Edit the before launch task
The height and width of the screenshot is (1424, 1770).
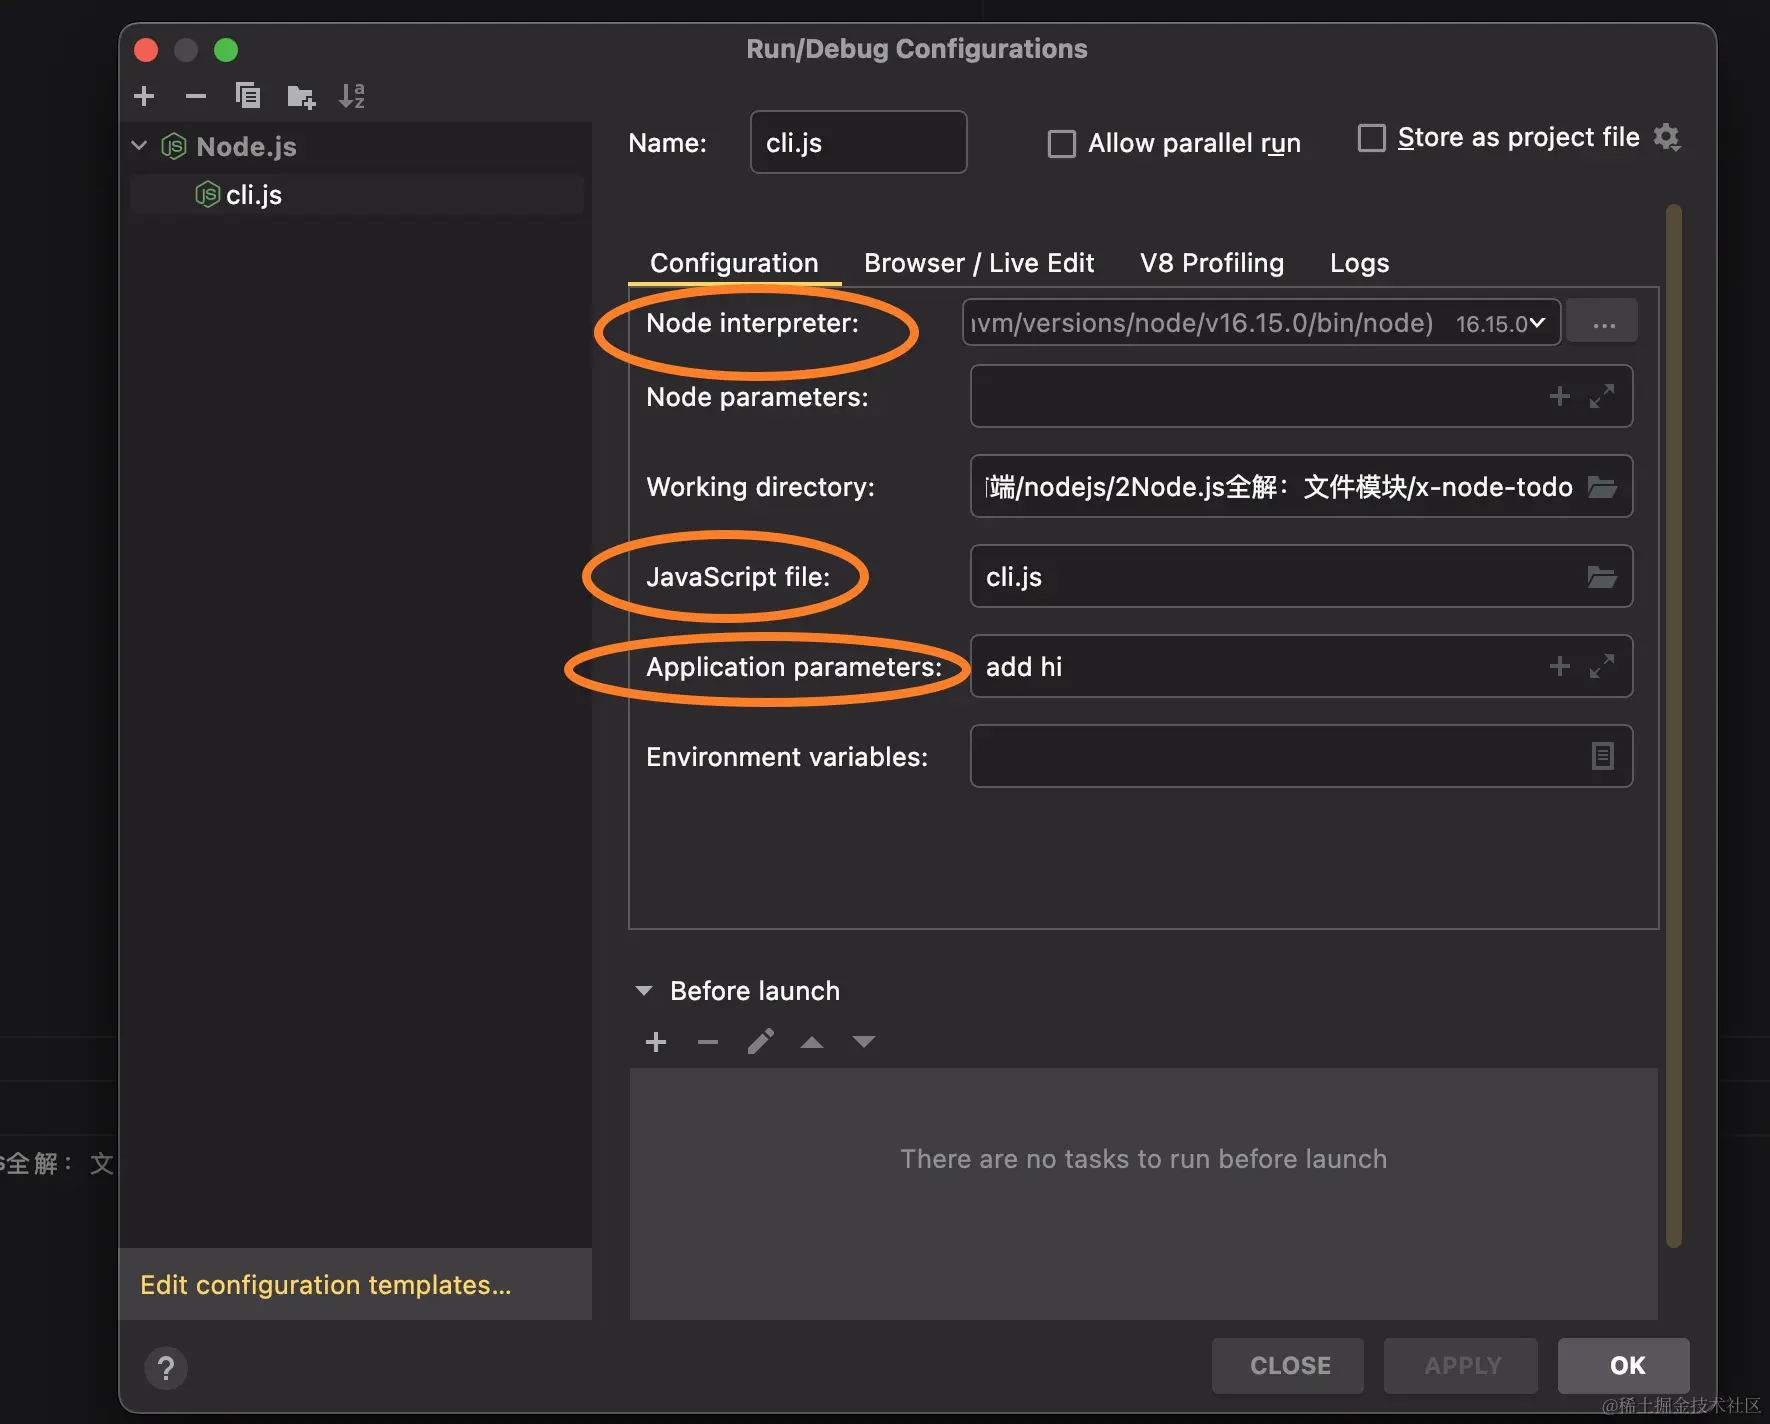pos(760,1042)
